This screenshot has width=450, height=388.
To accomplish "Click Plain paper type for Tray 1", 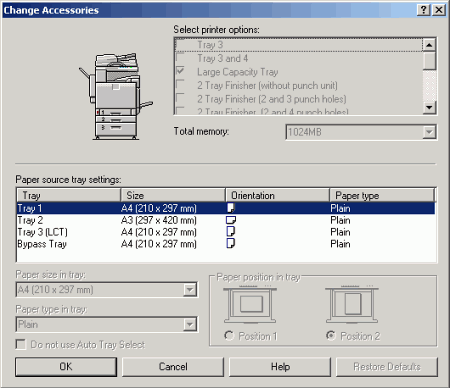I will point(340,208).
